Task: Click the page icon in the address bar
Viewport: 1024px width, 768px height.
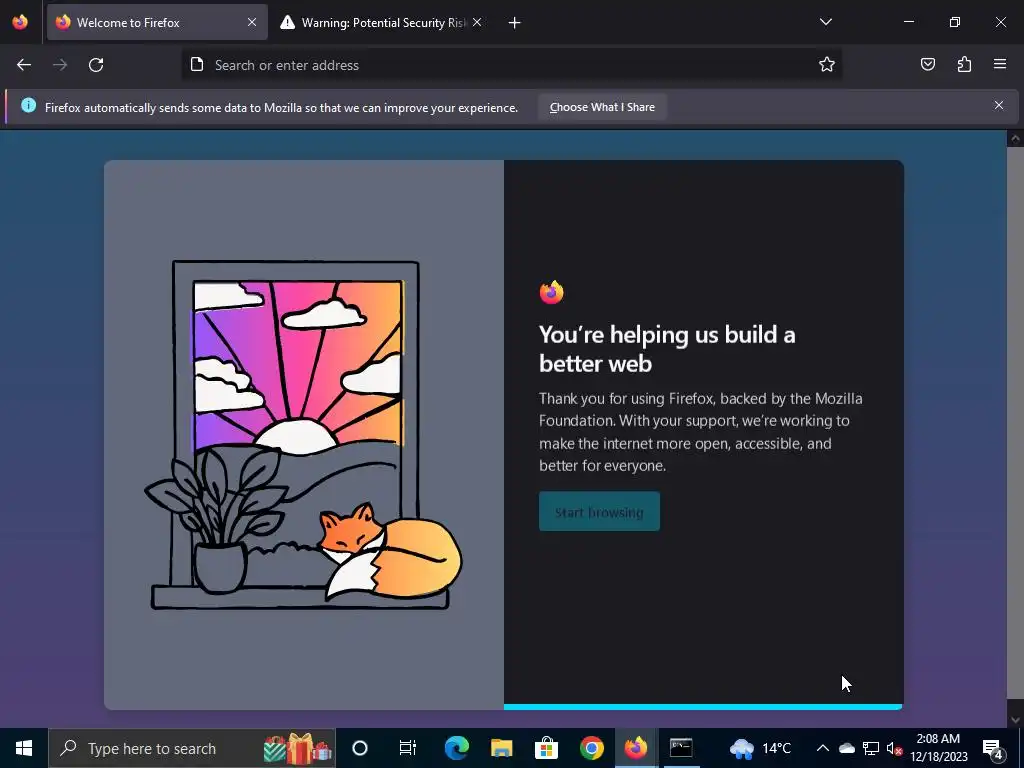Action: pos(197,64)
